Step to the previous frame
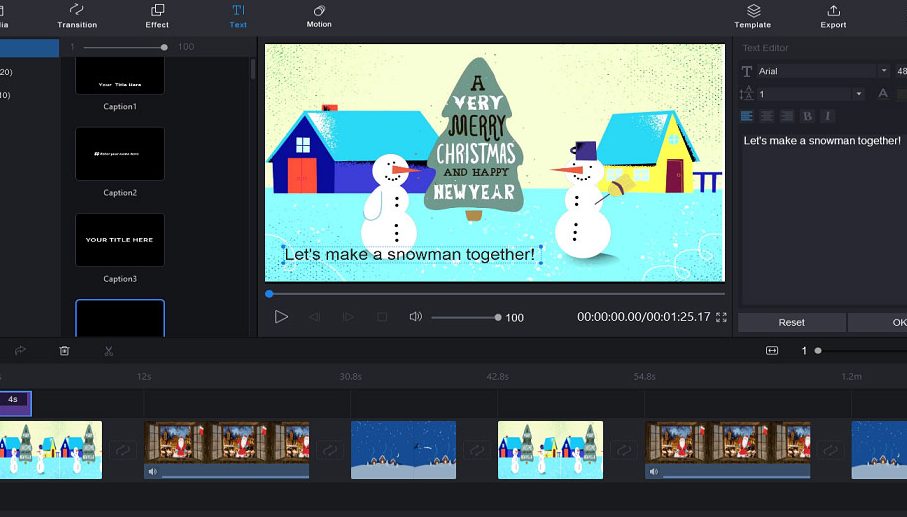This screenshot has height=517, width=907. tap(314, 317)
